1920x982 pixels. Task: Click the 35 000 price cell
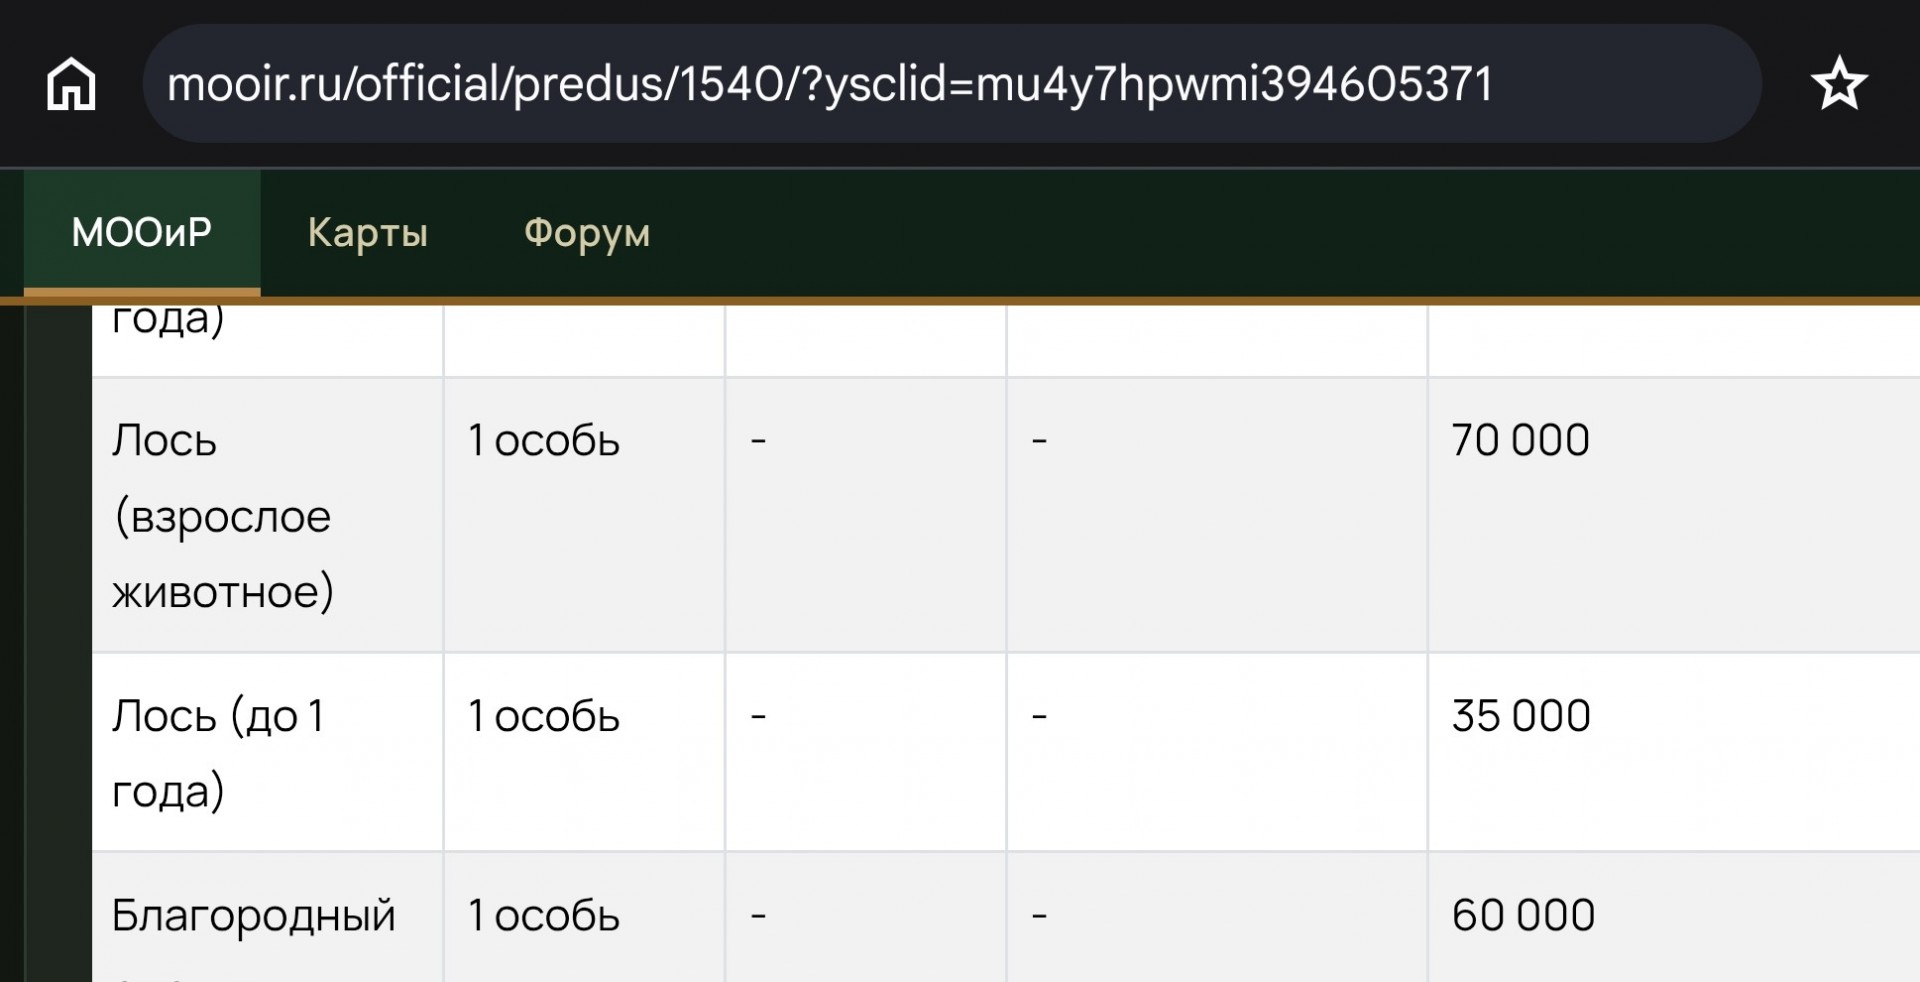[1674, 753]
